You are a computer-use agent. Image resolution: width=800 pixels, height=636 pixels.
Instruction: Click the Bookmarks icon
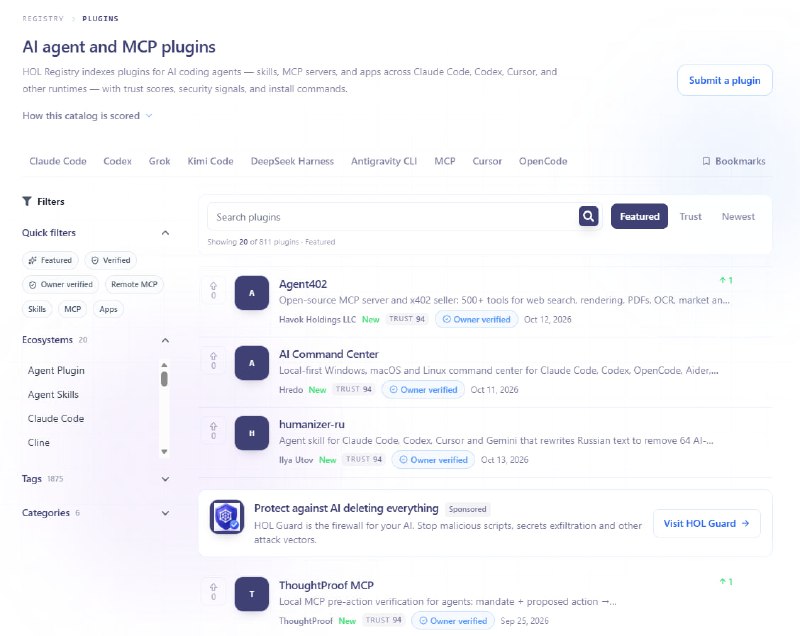click(x=706, y=161)
